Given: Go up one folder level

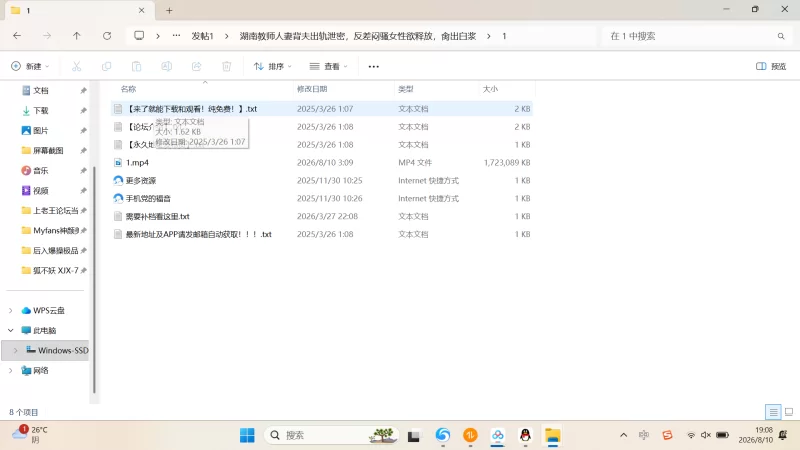Looking at the screenshot, I should pyautogui.click(x=77, y=36).
